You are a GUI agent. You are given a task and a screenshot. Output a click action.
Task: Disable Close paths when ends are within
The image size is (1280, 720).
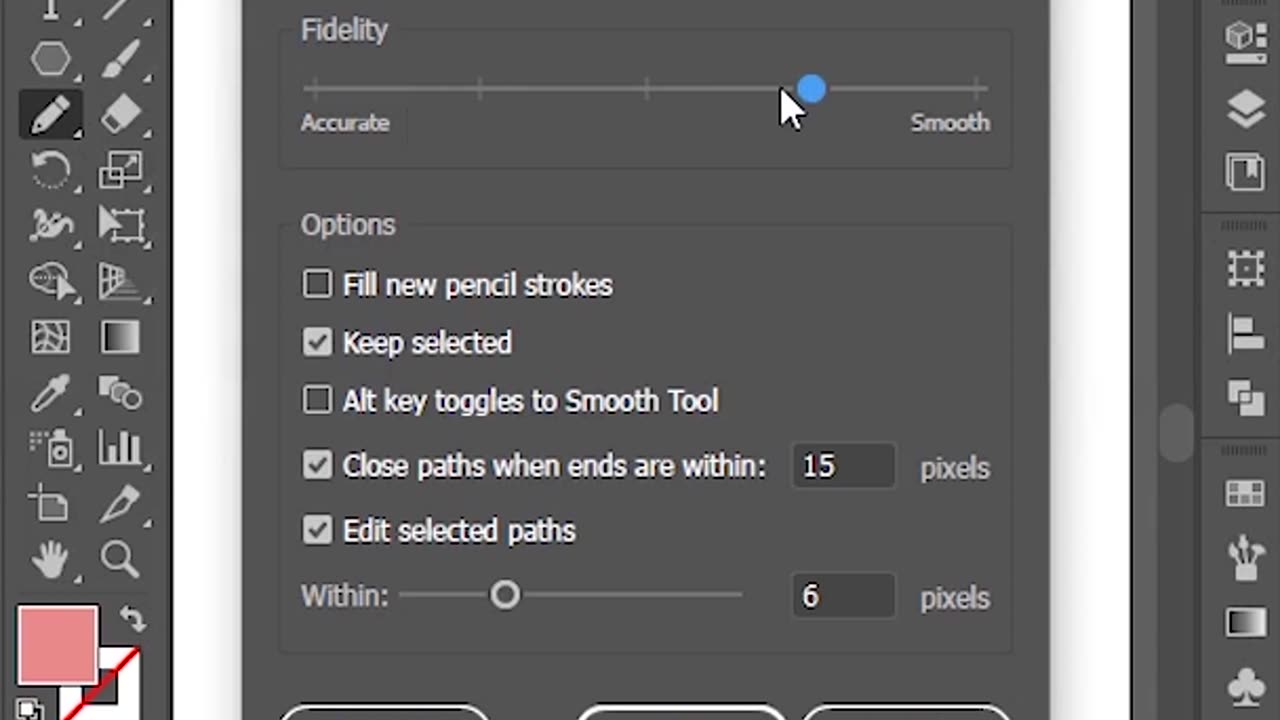(317, 466)
